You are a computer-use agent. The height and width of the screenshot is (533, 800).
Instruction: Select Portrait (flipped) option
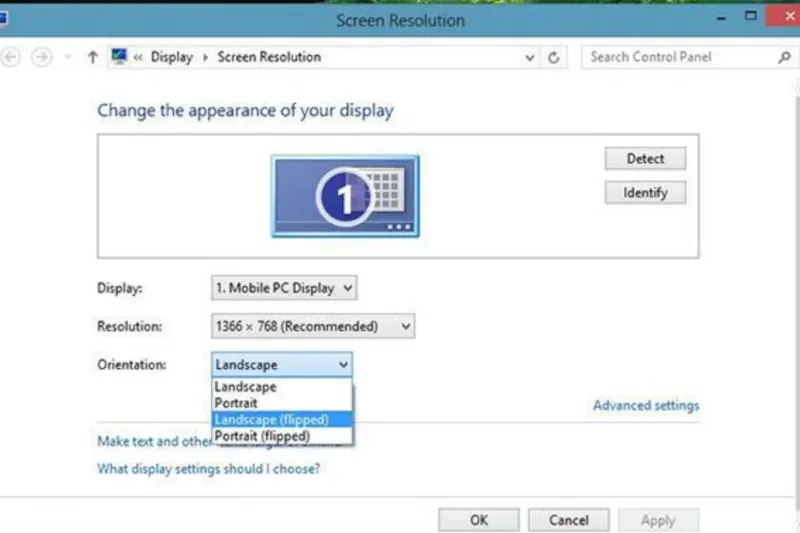[x=262, y=436]
